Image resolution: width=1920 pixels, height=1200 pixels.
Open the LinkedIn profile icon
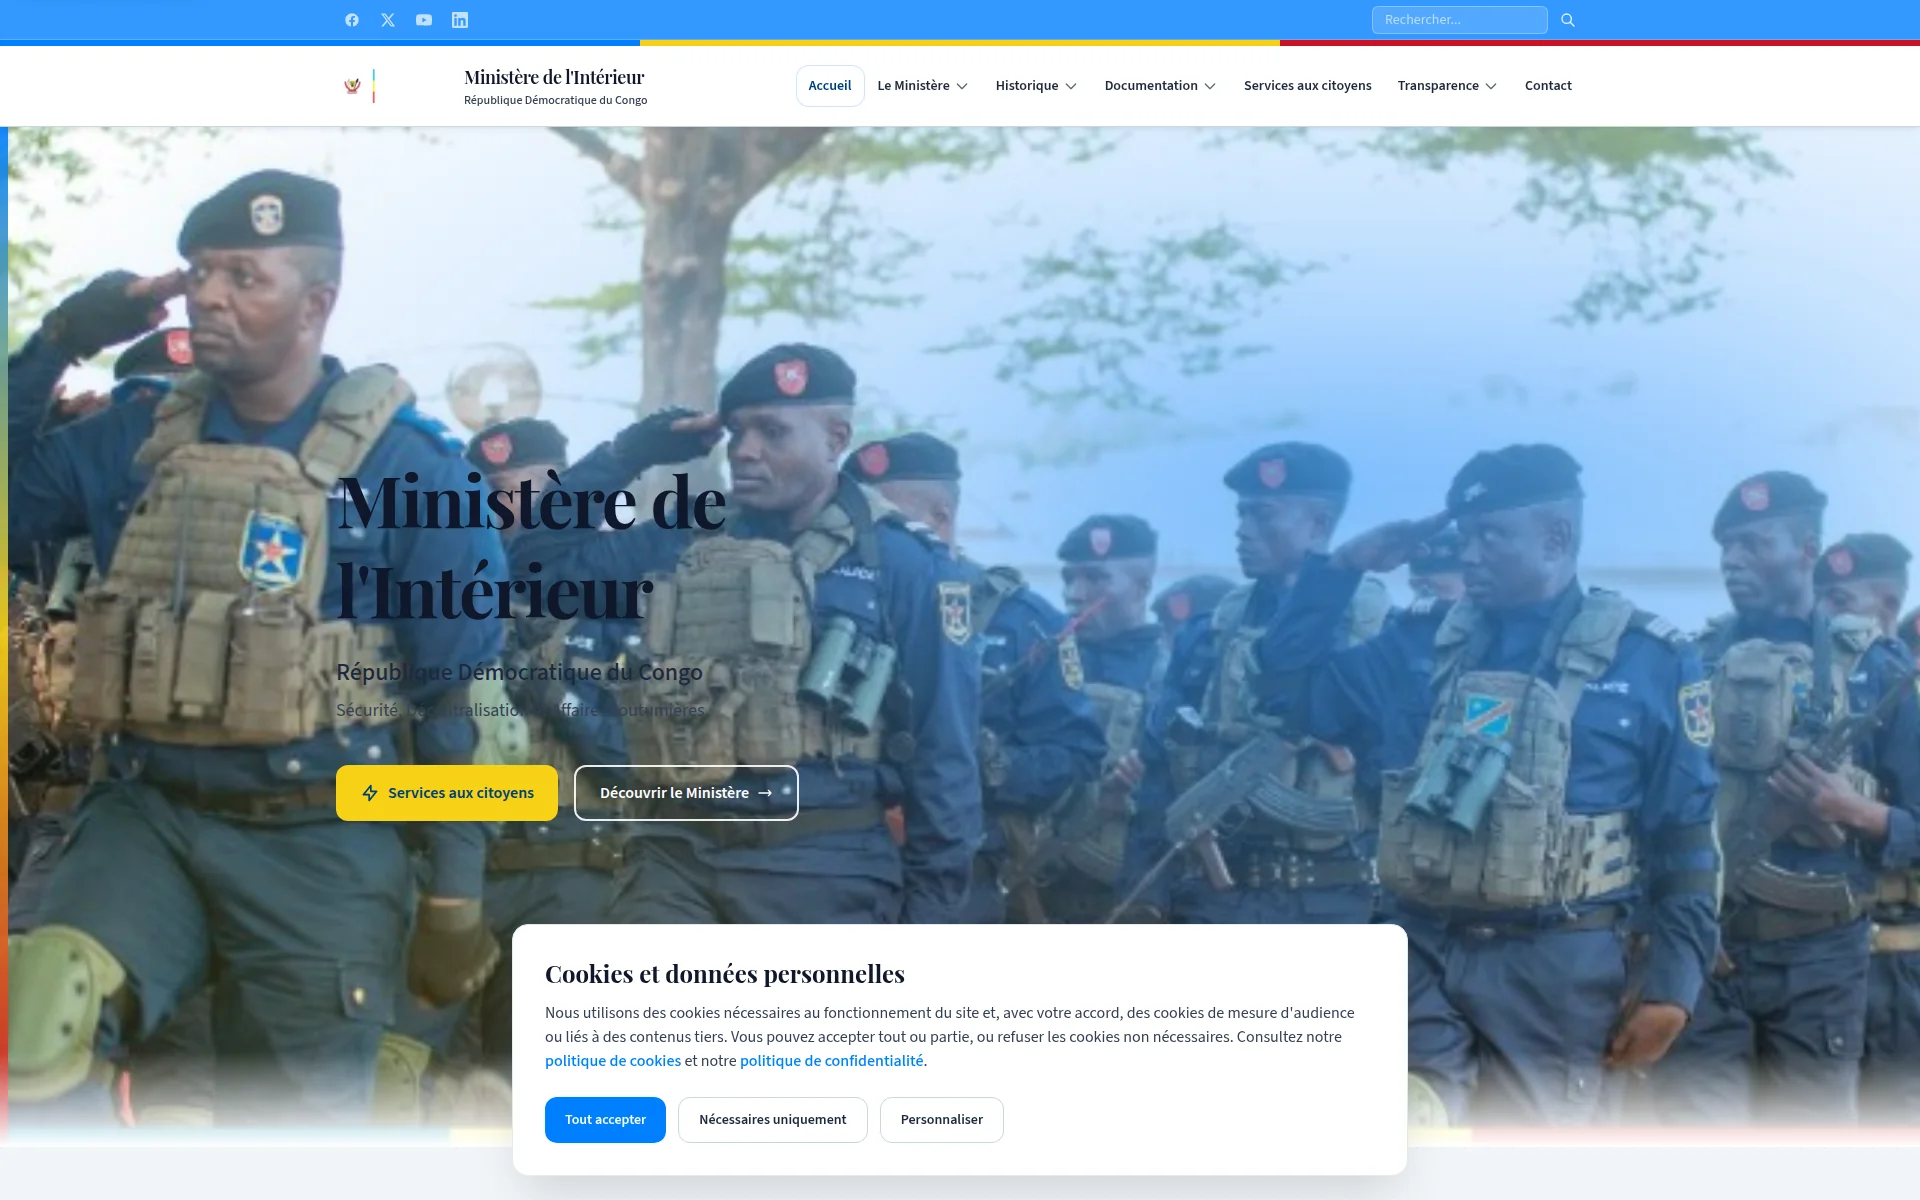[460, 20]
